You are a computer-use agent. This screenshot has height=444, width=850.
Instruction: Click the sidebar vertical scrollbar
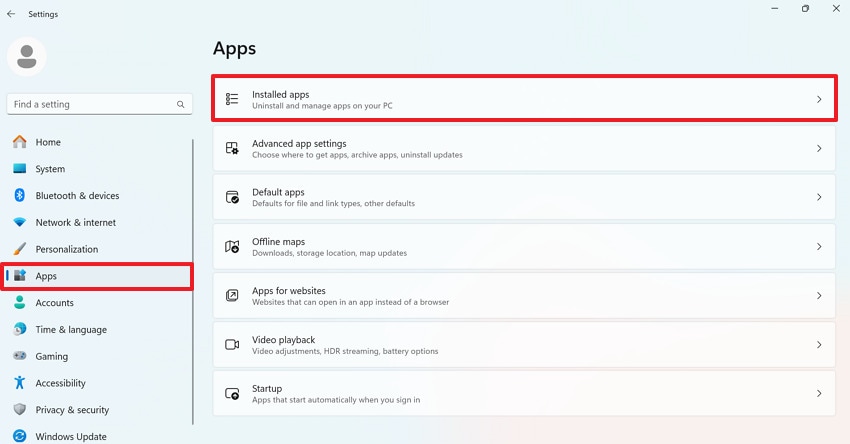(192, 282)
